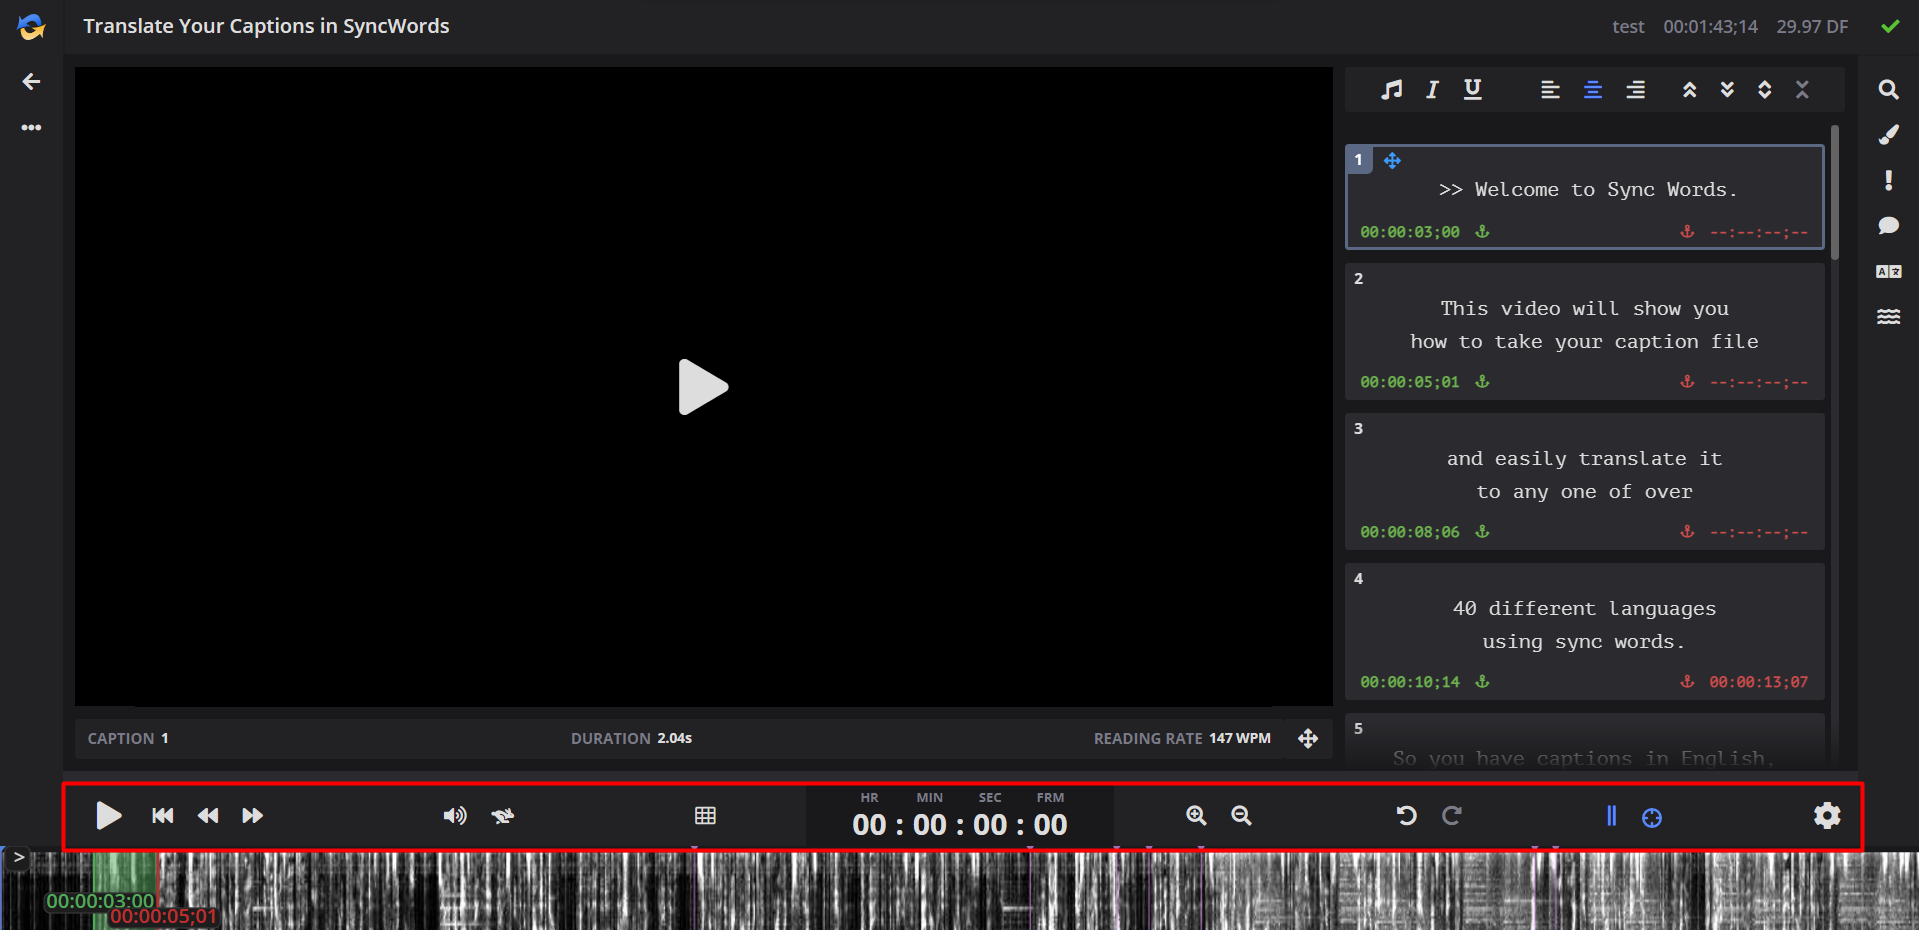Click green in-time anchor on caption 2
The width and height of the screenshot is (1919, 930).
click(1482, 382)
